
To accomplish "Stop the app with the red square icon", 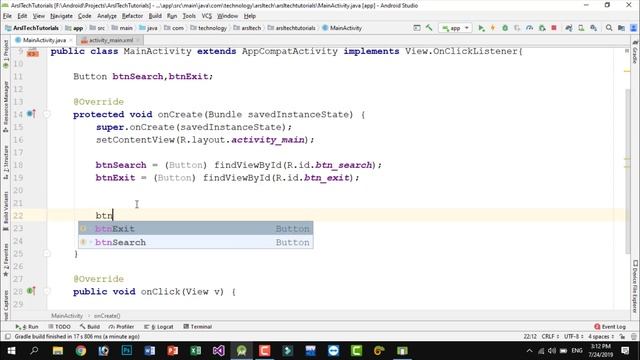I will click(x=554, y=28).
